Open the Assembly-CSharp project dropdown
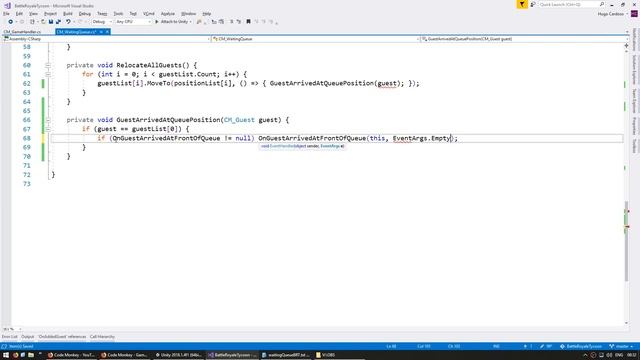Viewport: 640px width, 360px height. coord(106,39)
